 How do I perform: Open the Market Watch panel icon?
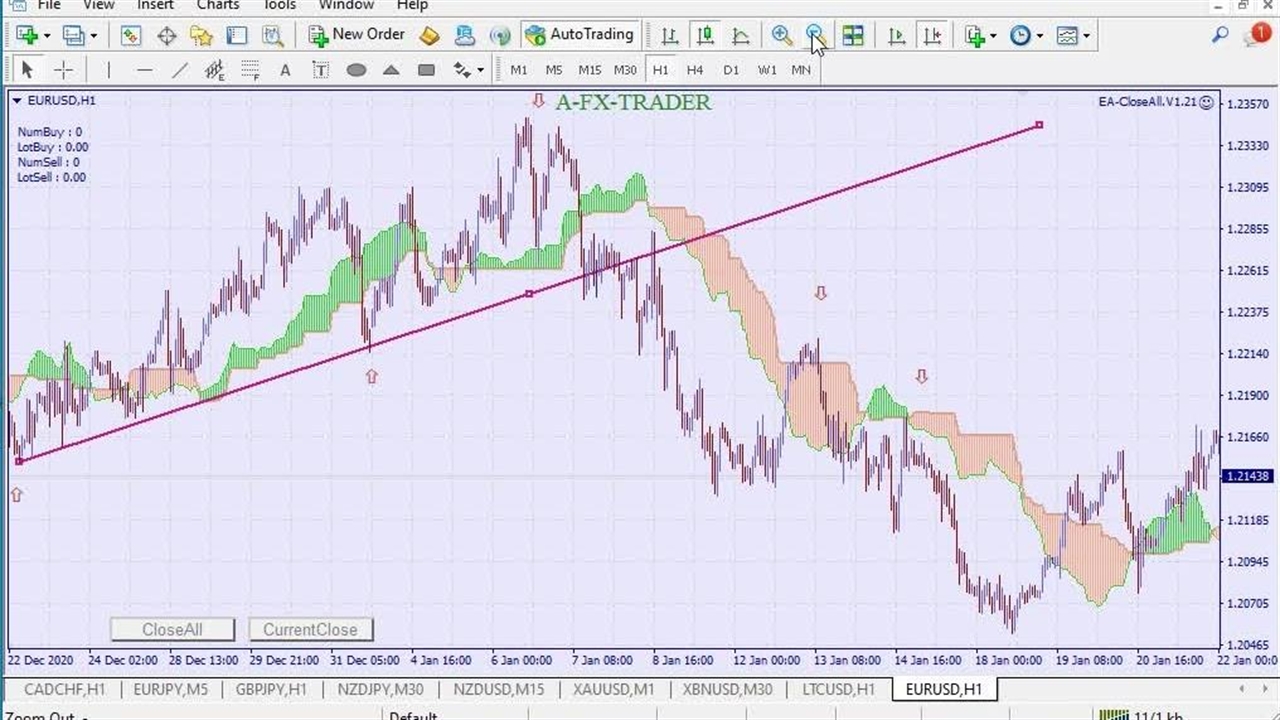130,36
